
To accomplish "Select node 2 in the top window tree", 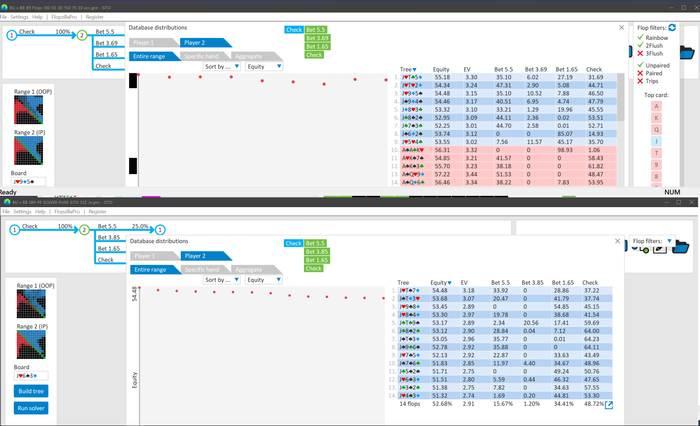I will click(82, 35).
